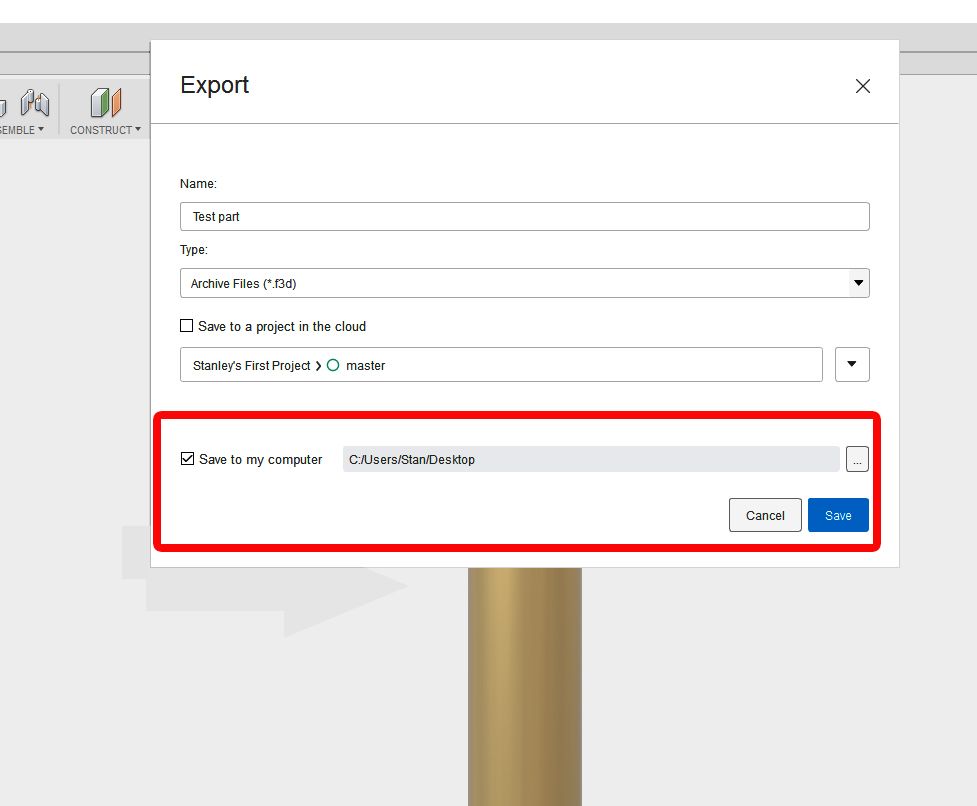
Task: Click the Name field containing 'Test part'
Action: tap(524, 217)
